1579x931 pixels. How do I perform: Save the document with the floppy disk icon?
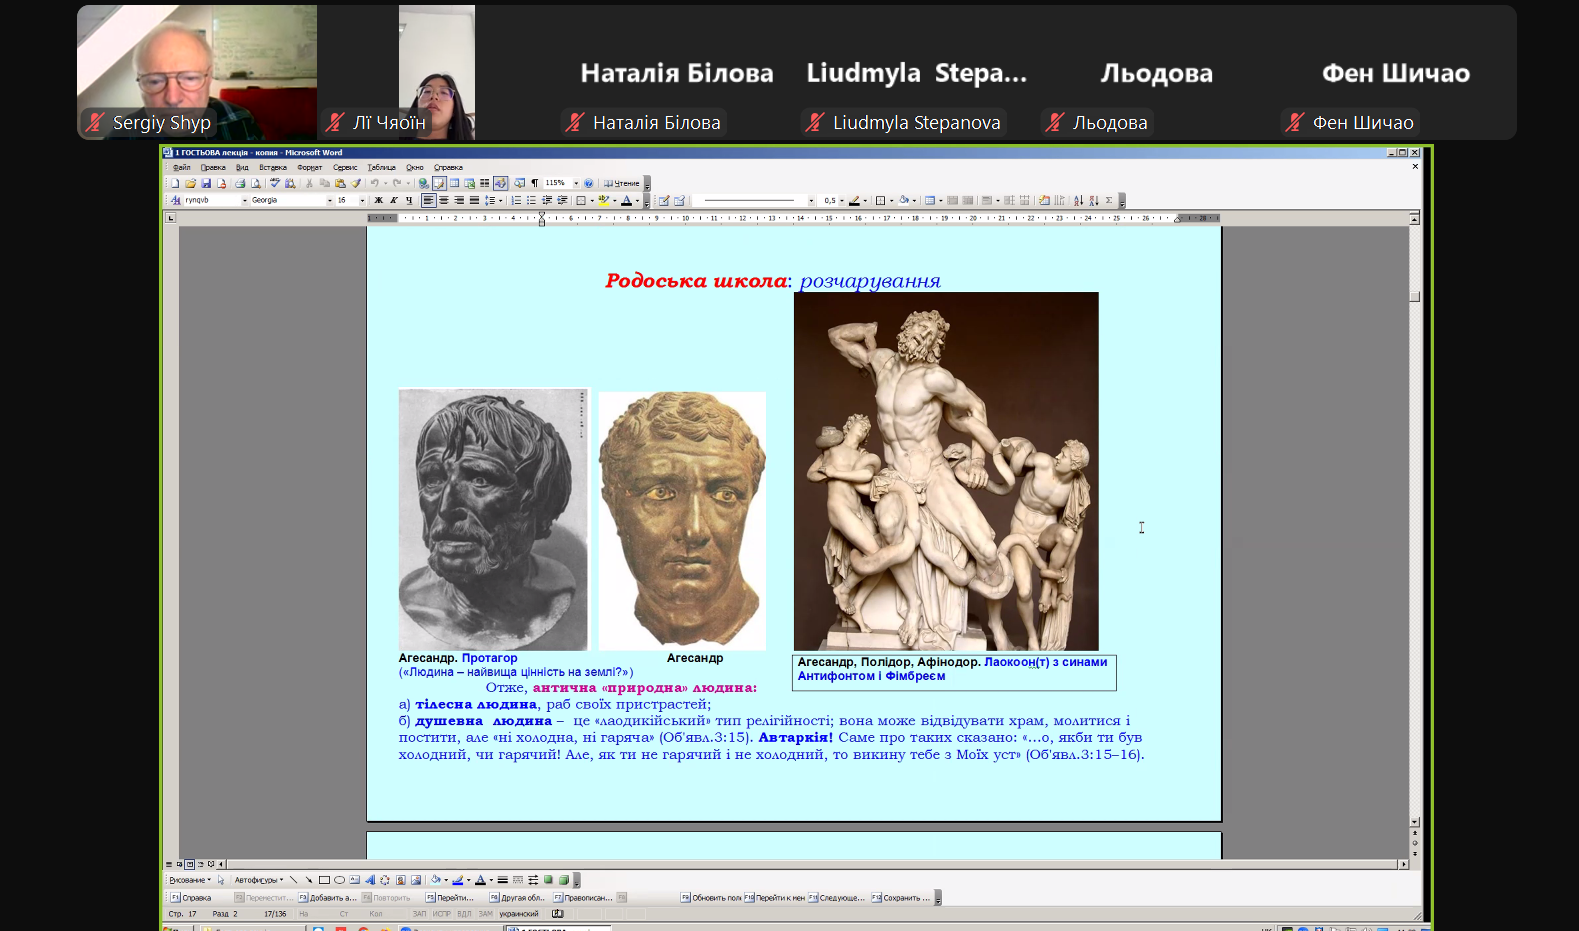(206, 183)
